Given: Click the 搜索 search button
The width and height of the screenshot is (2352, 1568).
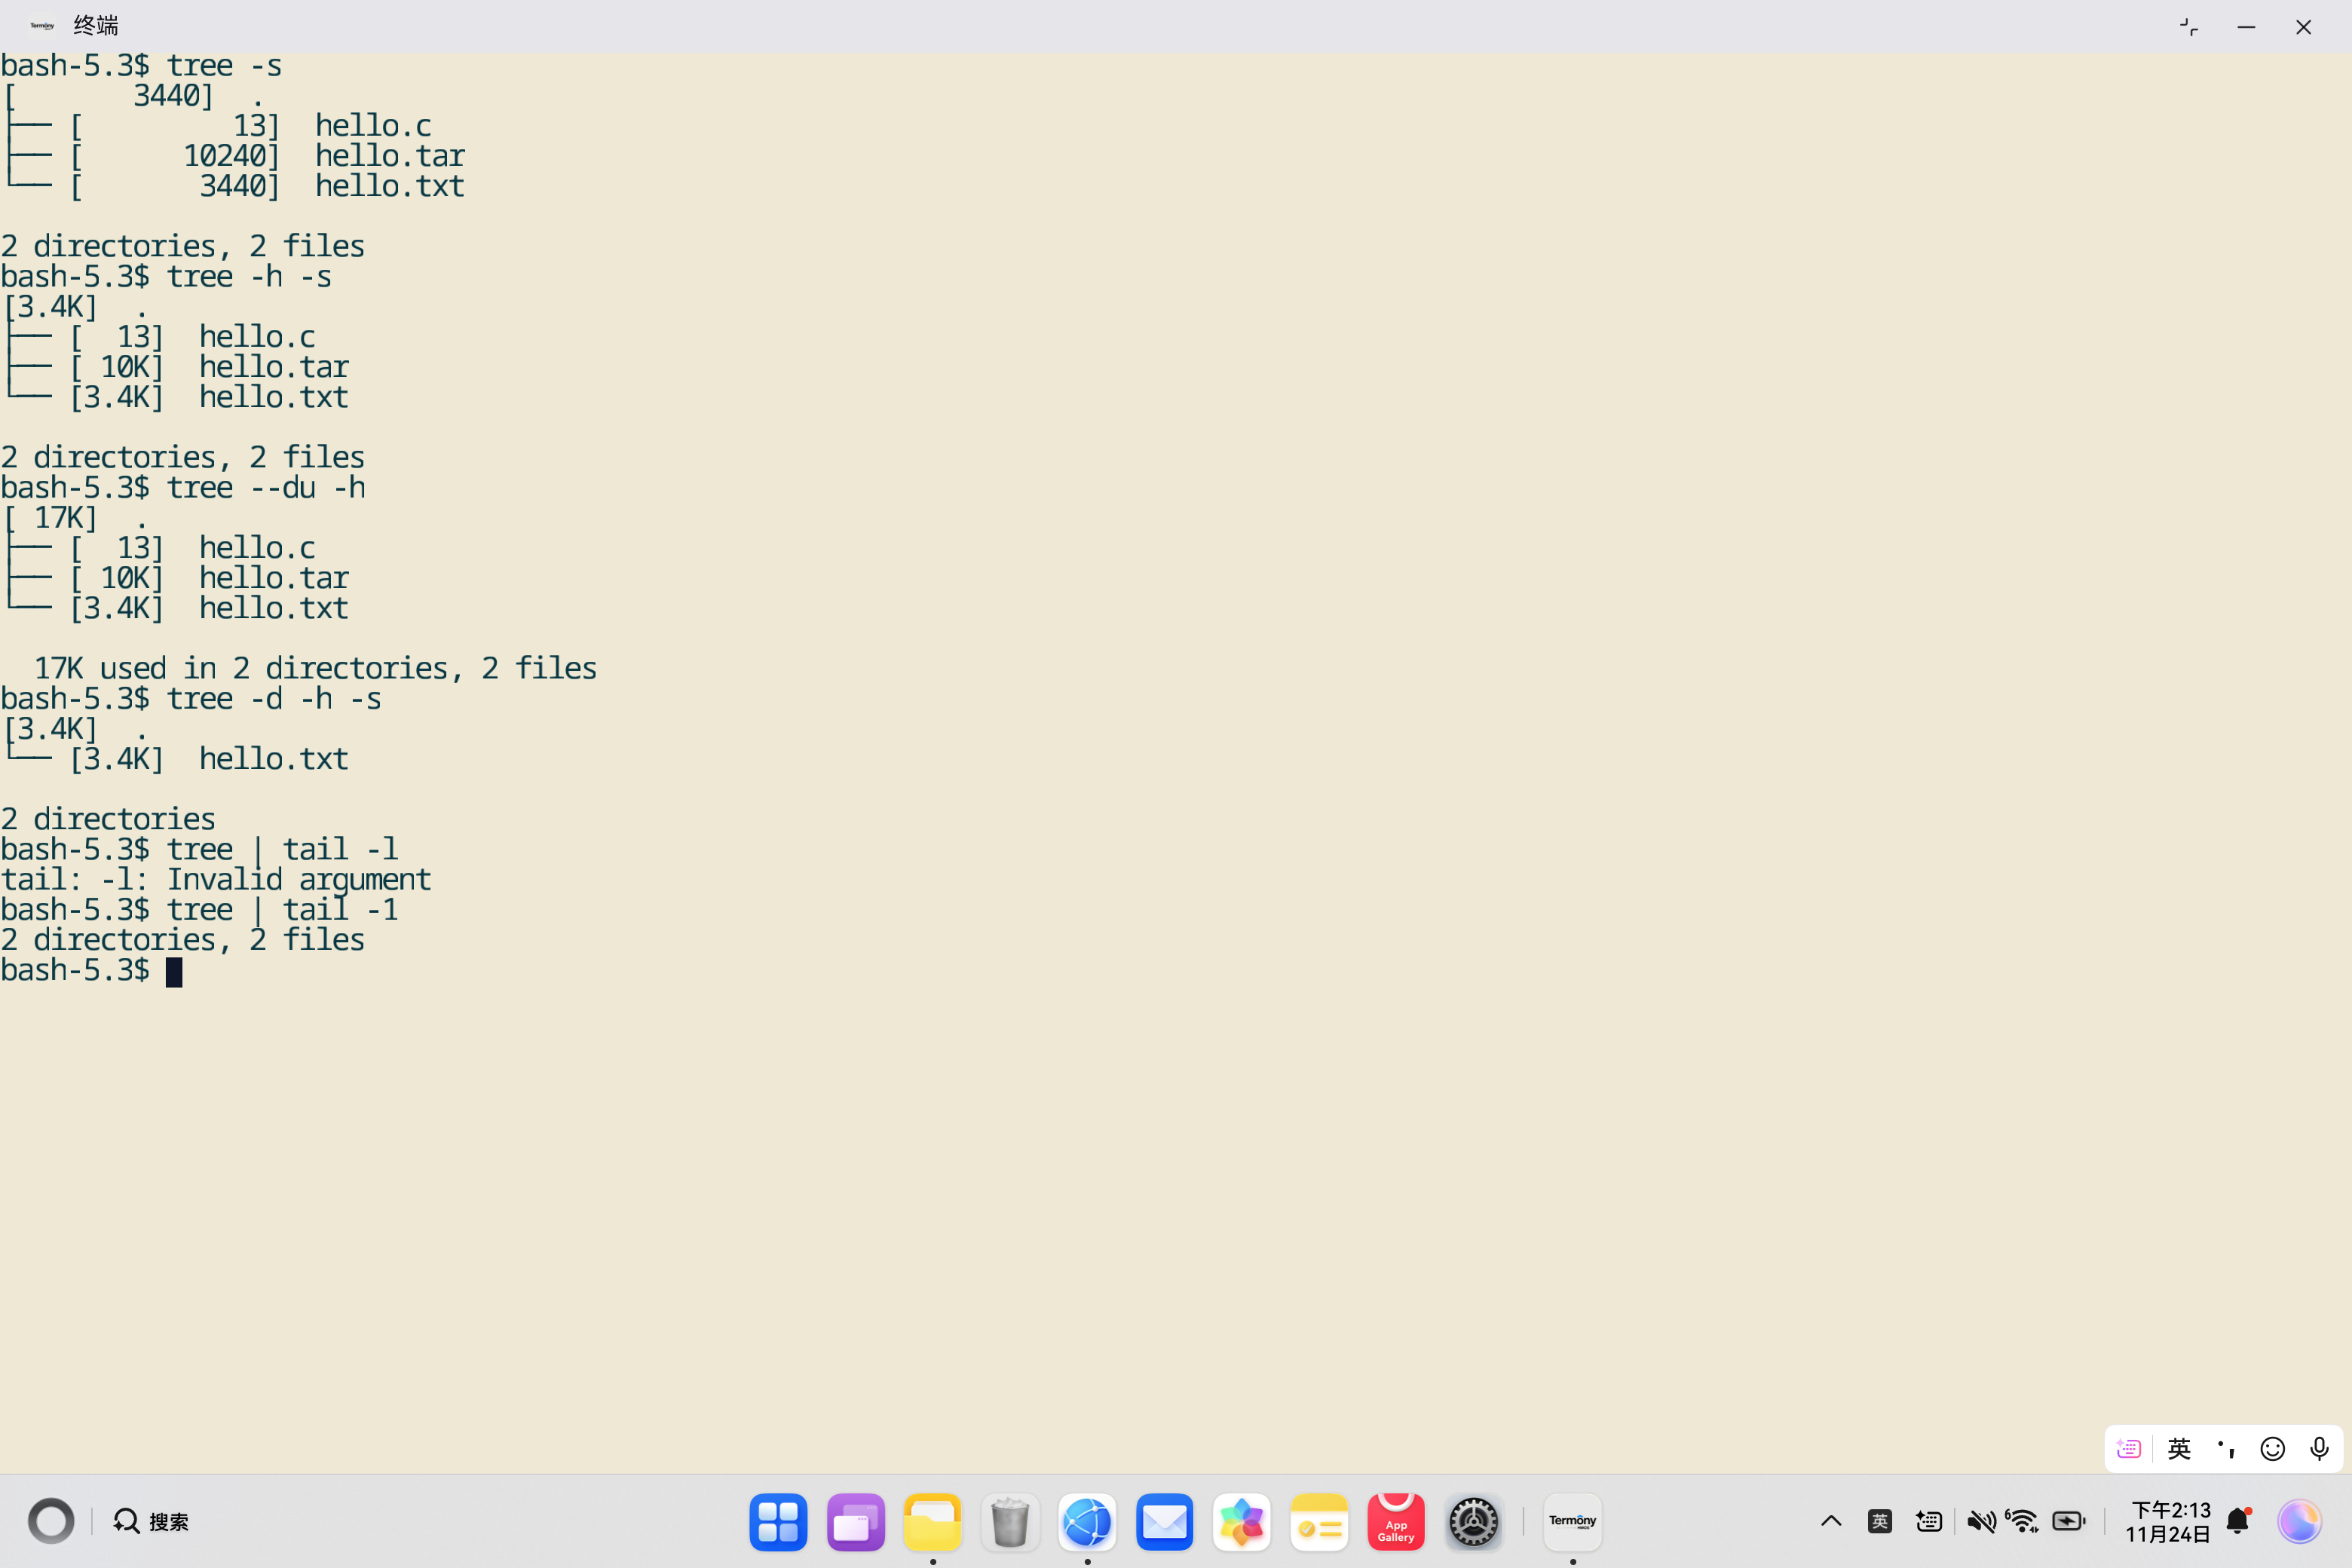Looking at the screenshot, I should [x=152, y=1521].
